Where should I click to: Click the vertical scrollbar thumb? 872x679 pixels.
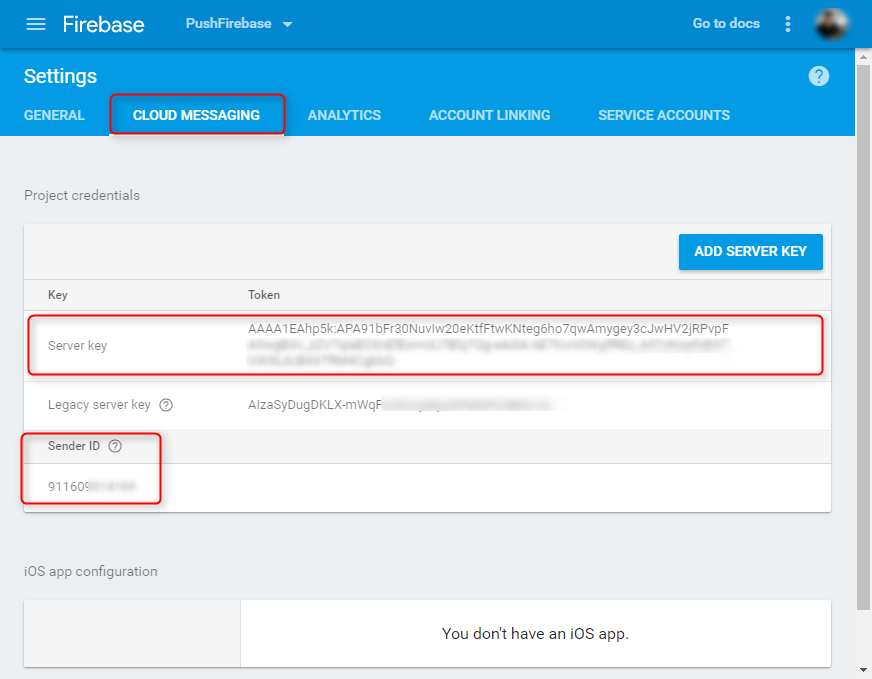tap(863, 336)
